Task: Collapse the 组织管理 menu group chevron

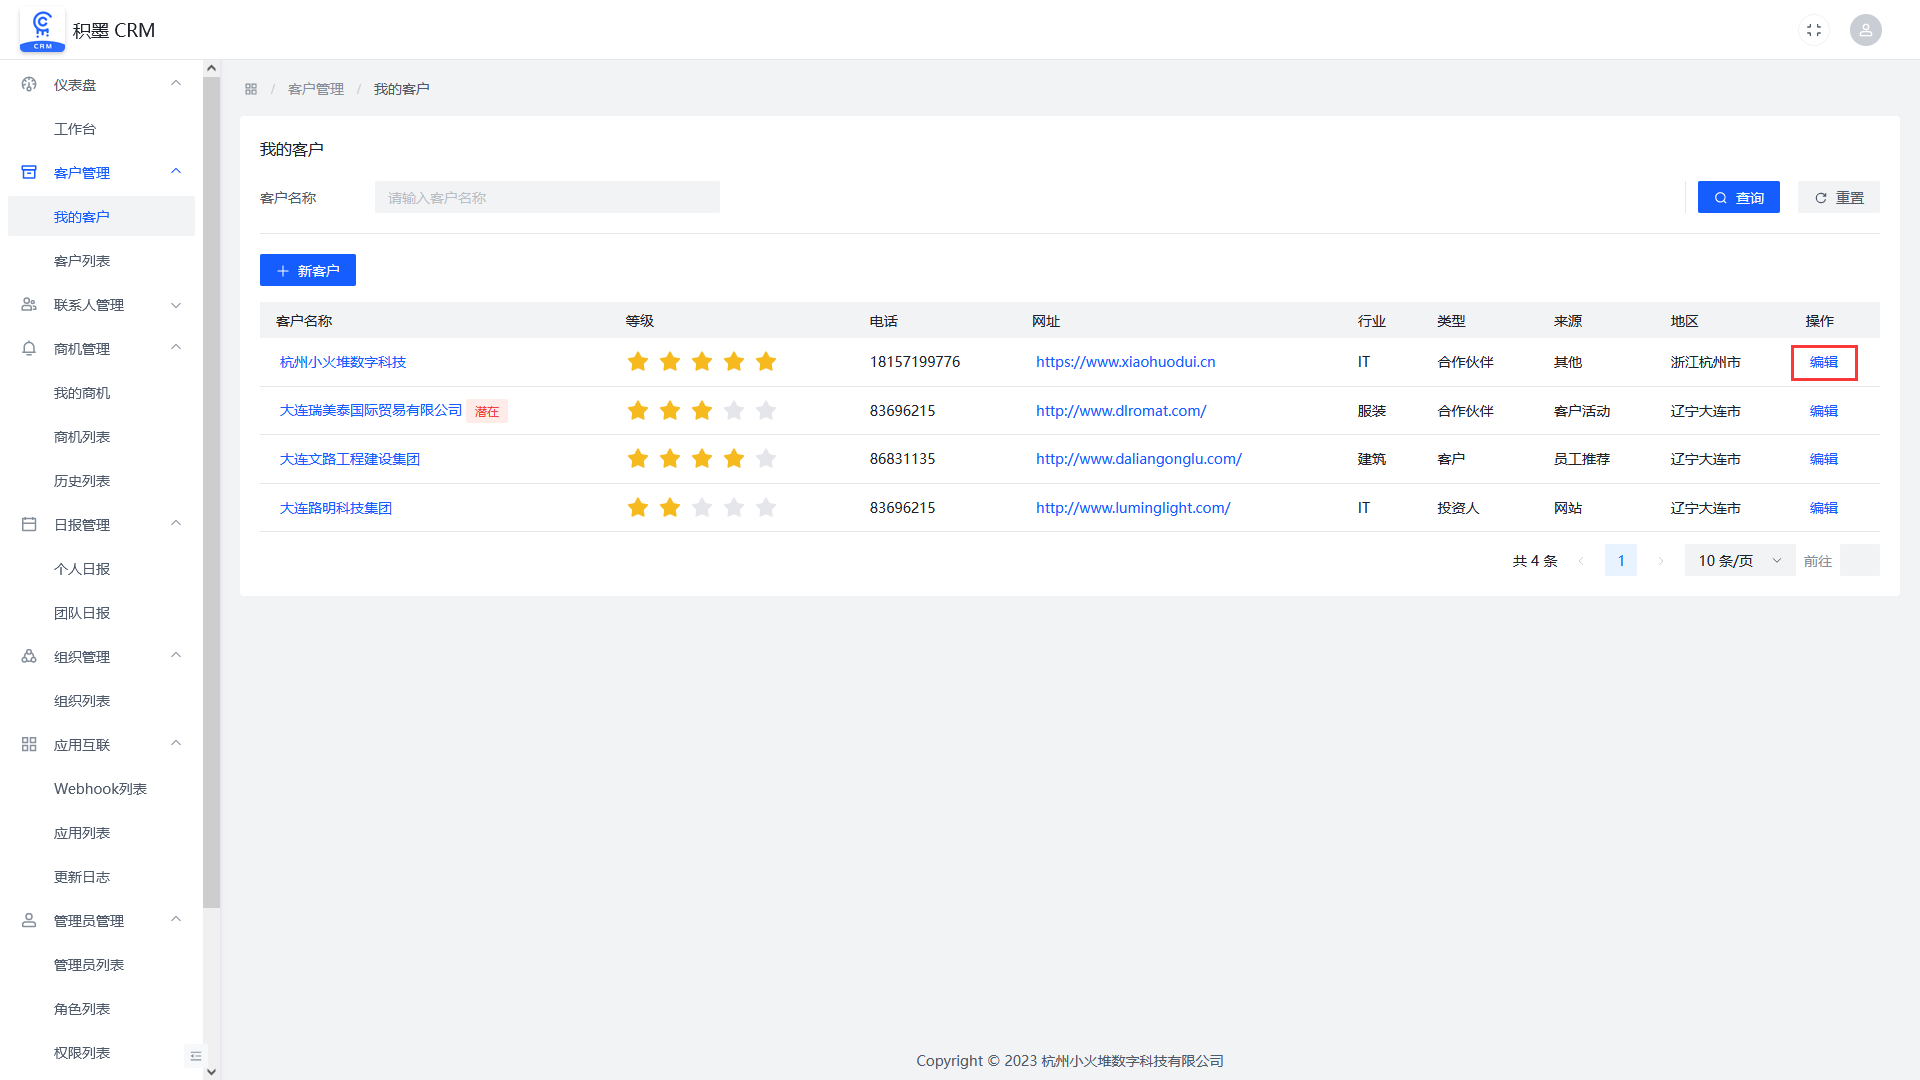Action: pyautogui.click(x=176, y=656)
